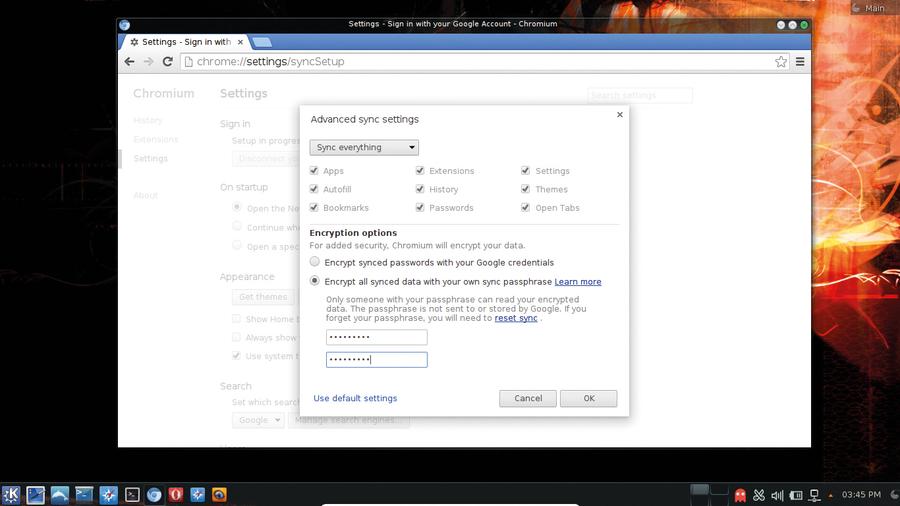This screenshot has width=900, height=506.
Task: Open the orange eye icon in taskbar
Action: pyautogui.click(x=219, y=495)
